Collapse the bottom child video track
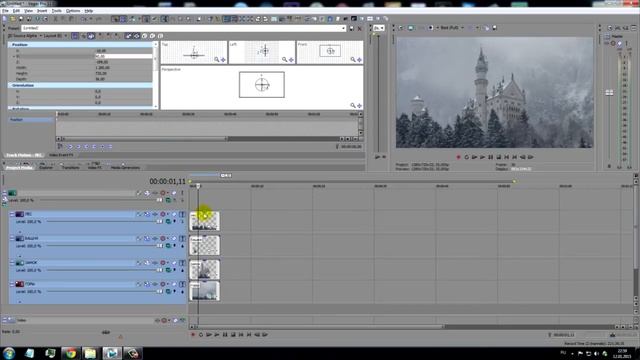 click(x=12, y=284)
